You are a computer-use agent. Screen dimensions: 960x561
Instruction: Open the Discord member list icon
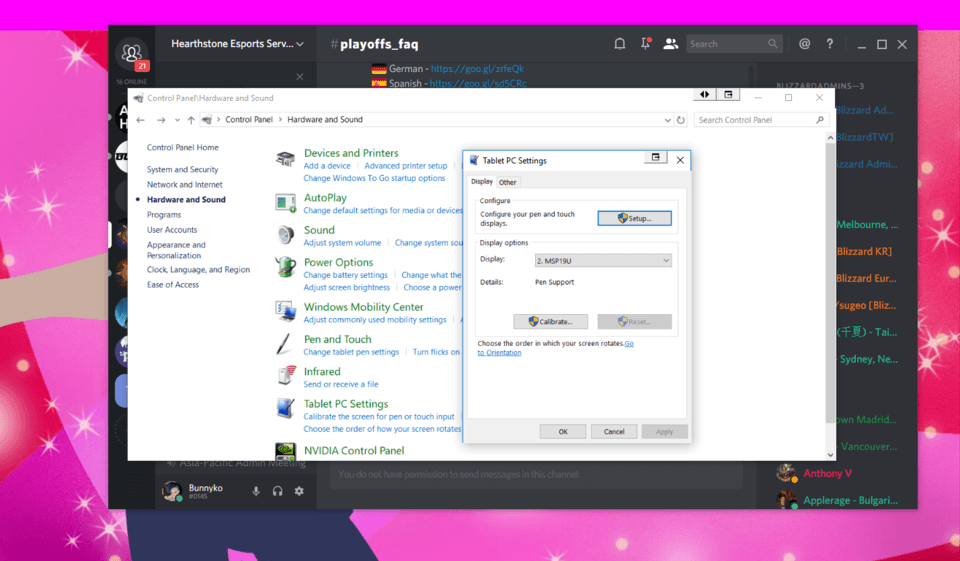coord(670,44)
